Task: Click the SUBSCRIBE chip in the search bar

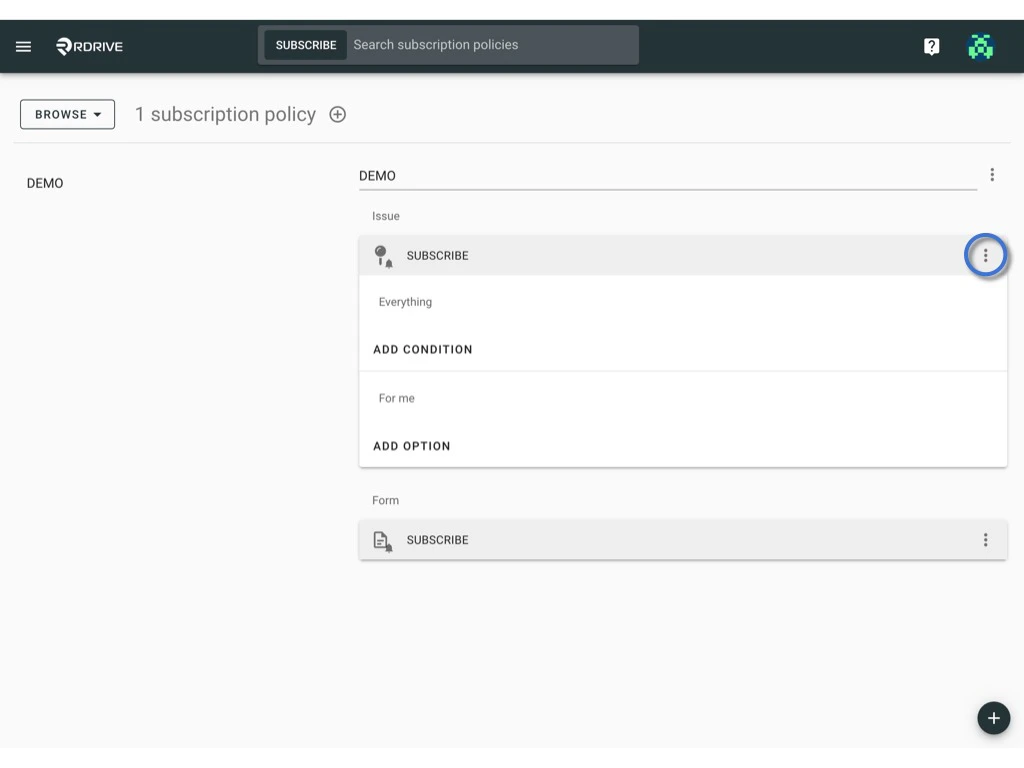Action: pyautogui.click(x=306, y=44)
